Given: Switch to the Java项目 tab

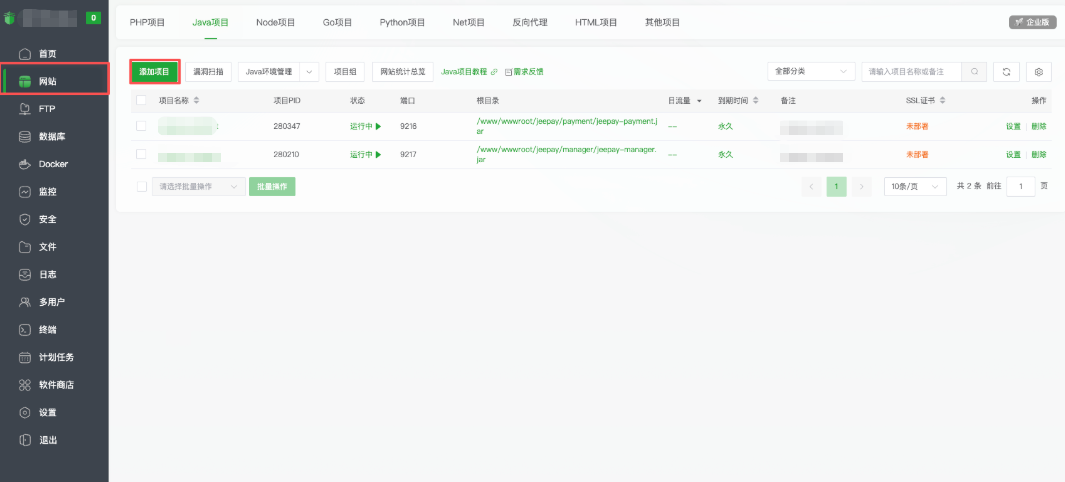Looking at the screenshot, I should coord(211,22).
